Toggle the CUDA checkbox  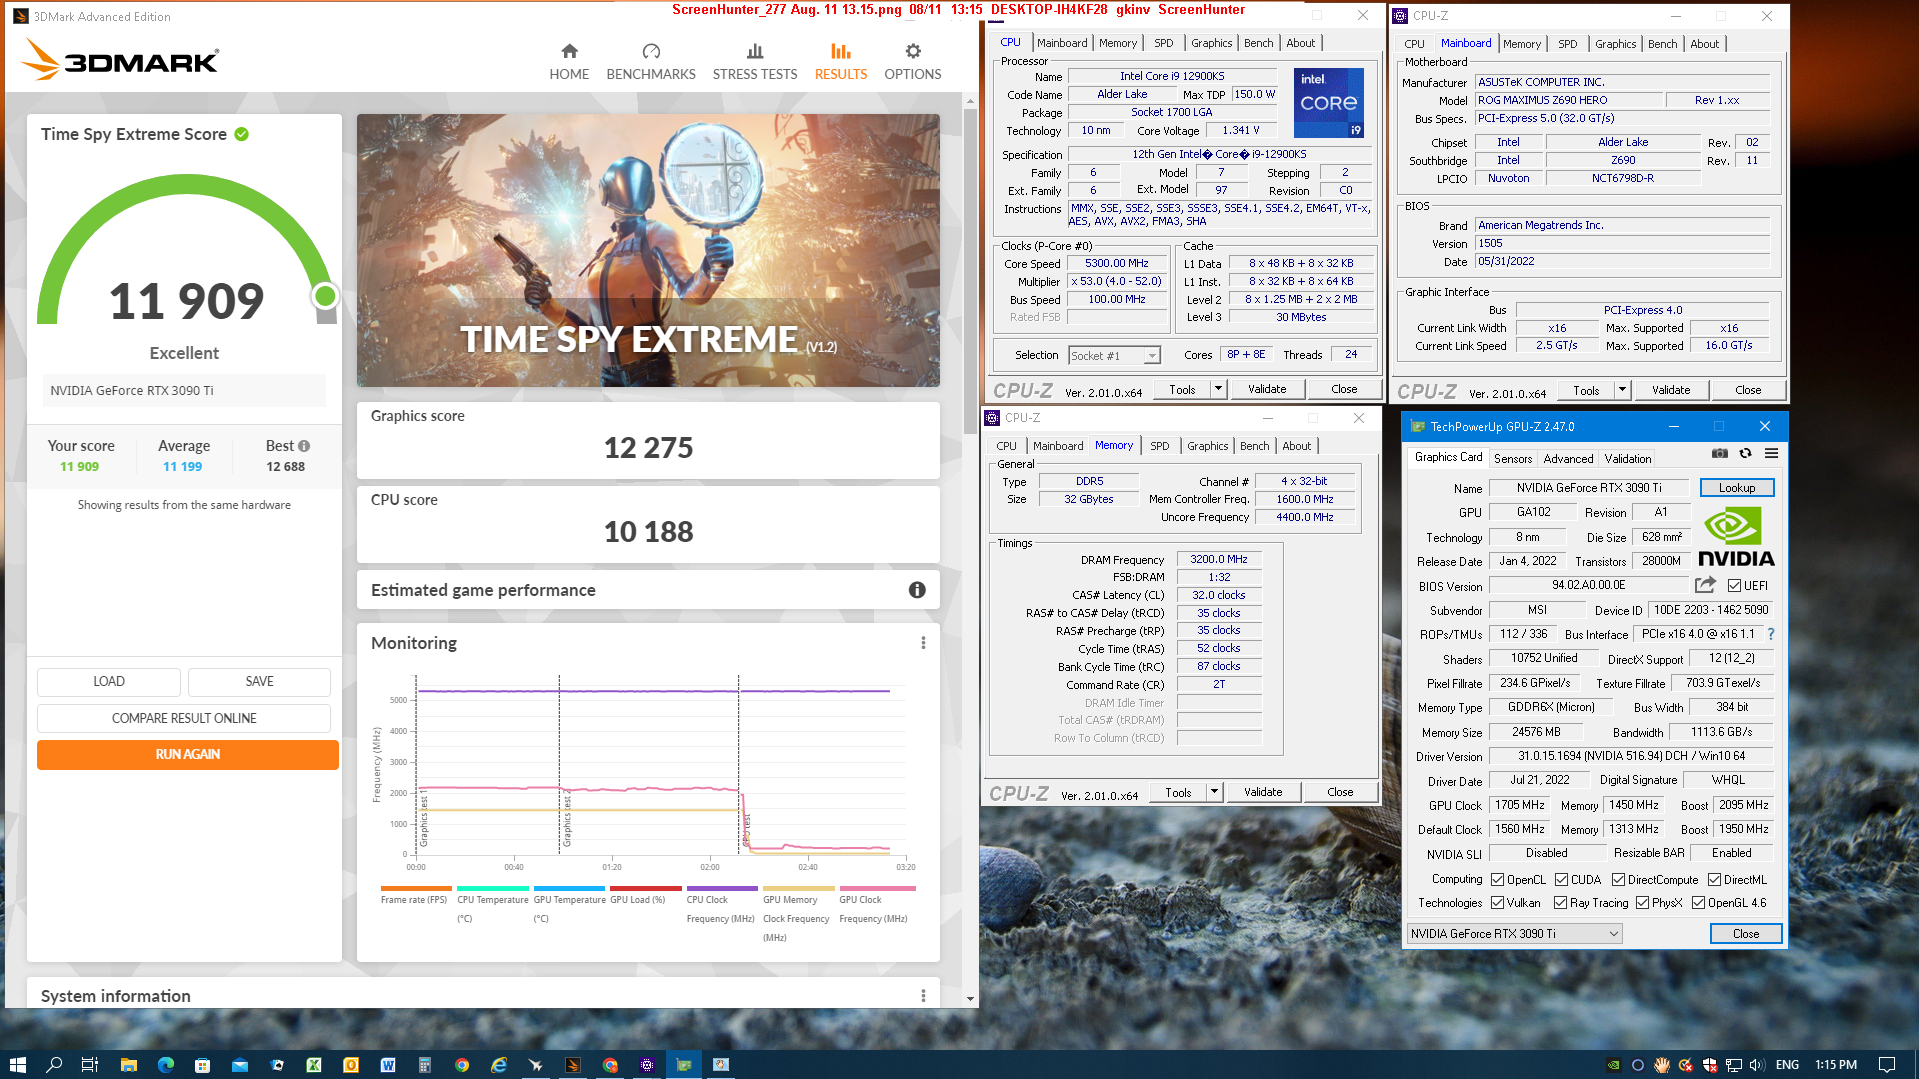click(1561, 880)
